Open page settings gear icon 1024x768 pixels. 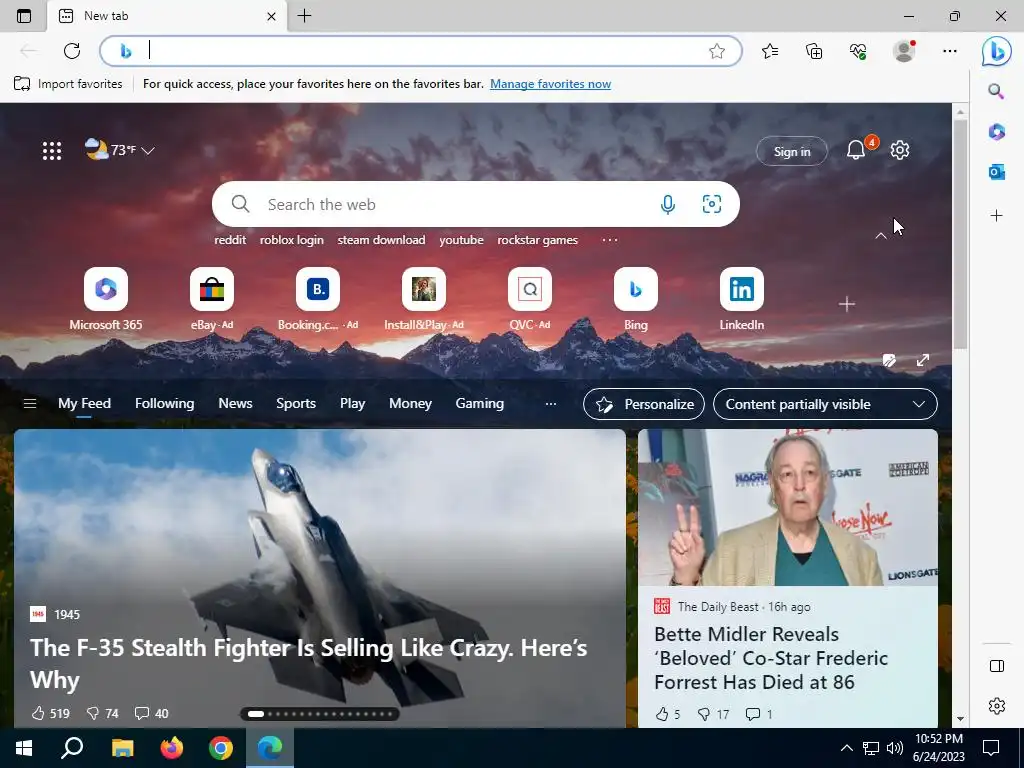click(x=900, y=150)
